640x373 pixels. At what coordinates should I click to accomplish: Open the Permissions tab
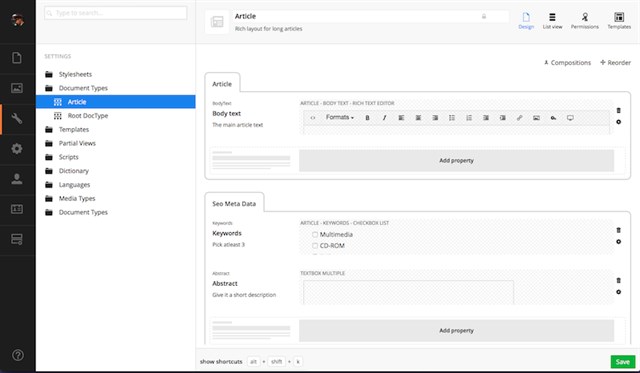coord(584,21)
